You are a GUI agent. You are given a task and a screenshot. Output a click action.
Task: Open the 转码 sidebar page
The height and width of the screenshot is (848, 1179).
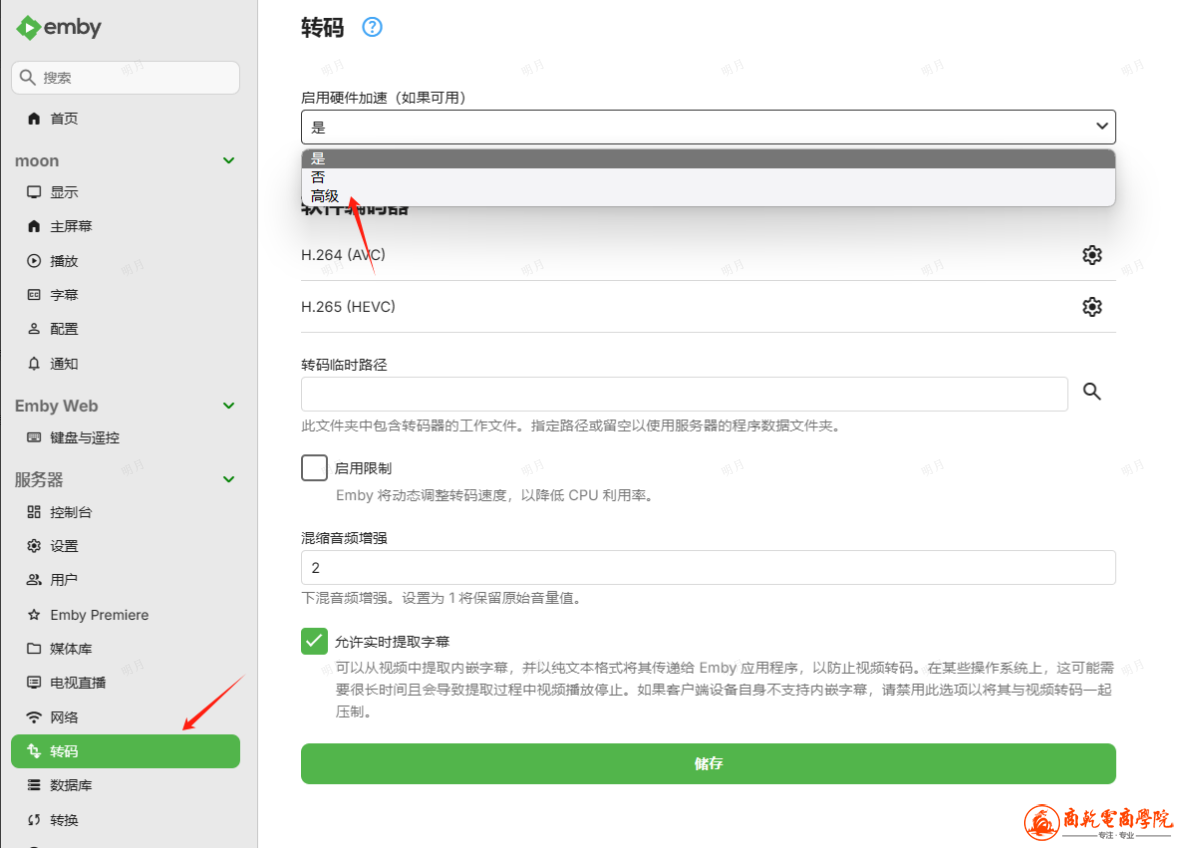click(x=126, y=751)
